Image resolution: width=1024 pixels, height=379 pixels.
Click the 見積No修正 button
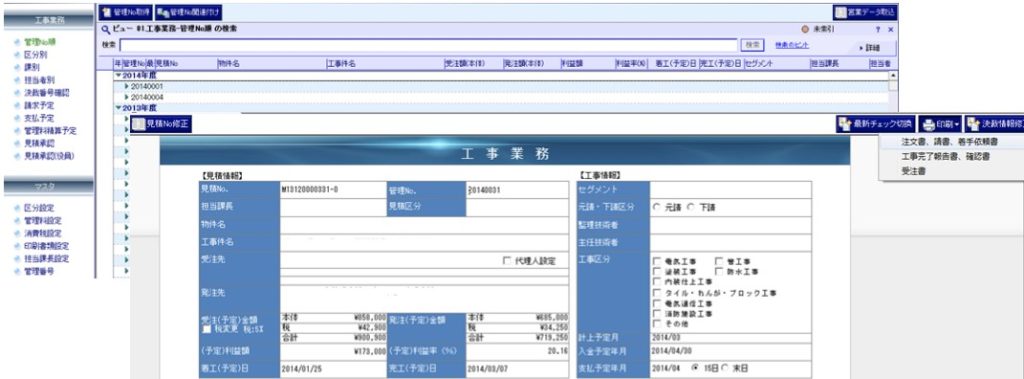pyautogui.click(x=161, y=124)
